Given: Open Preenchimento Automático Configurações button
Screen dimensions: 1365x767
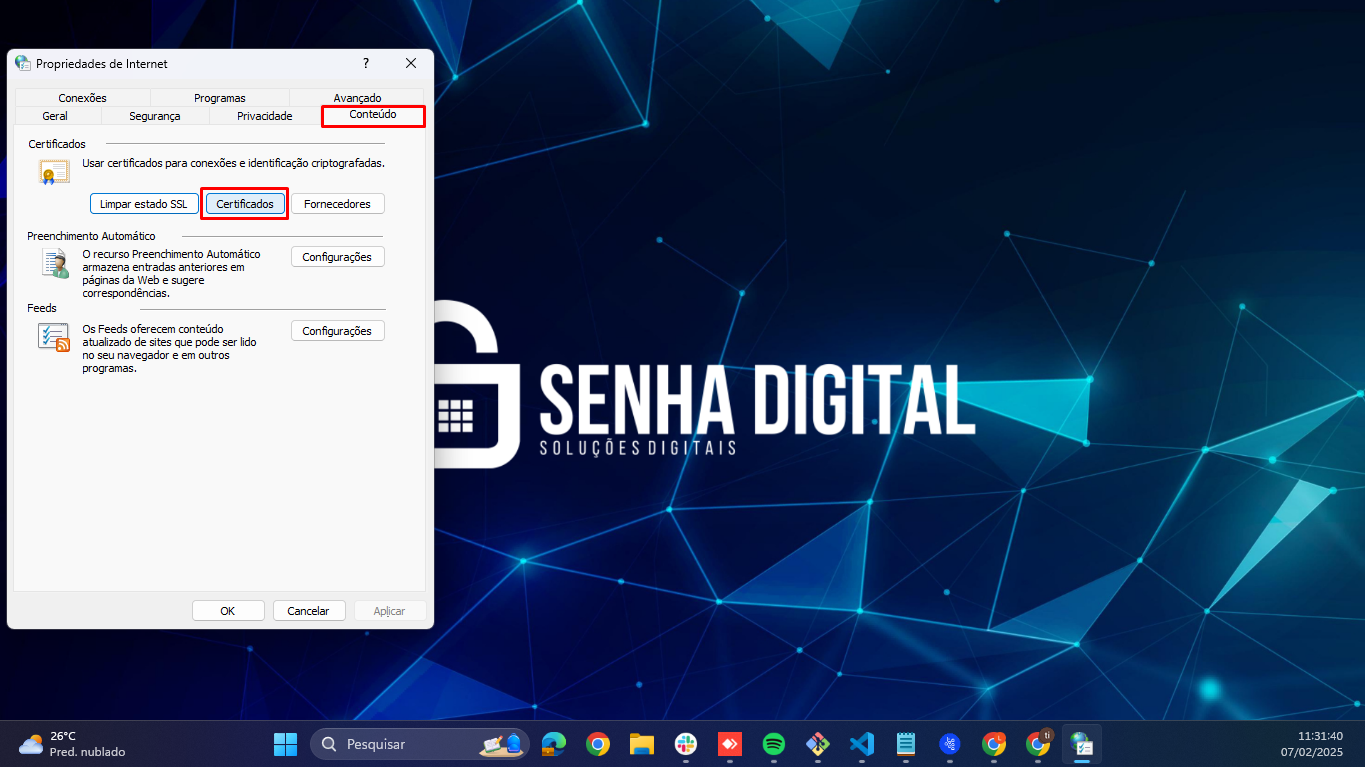Looking at the screenshot, I should point(337,257).
